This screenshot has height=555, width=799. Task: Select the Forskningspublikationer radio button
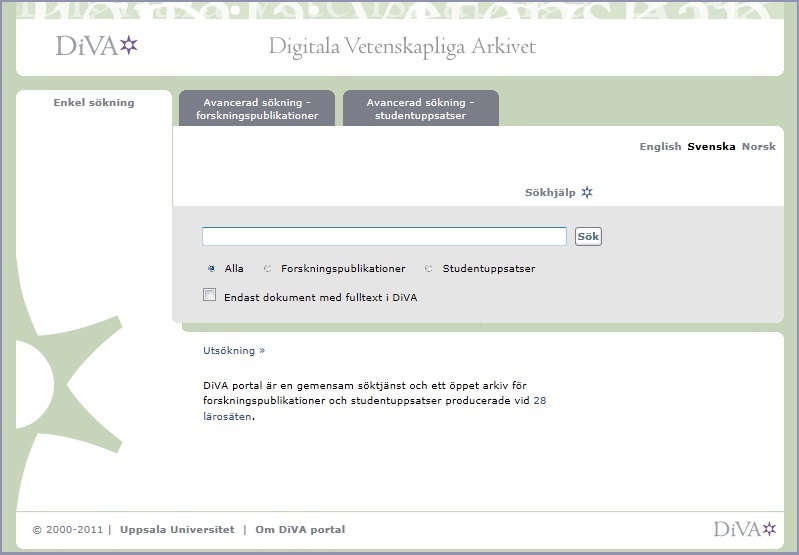[268, 269]
